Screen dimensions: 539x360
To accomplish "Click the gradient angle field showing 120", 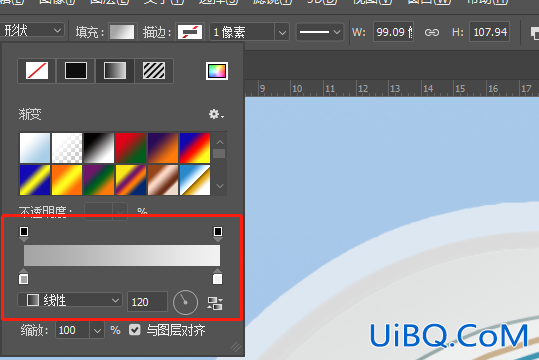I will tap(147, 302).
